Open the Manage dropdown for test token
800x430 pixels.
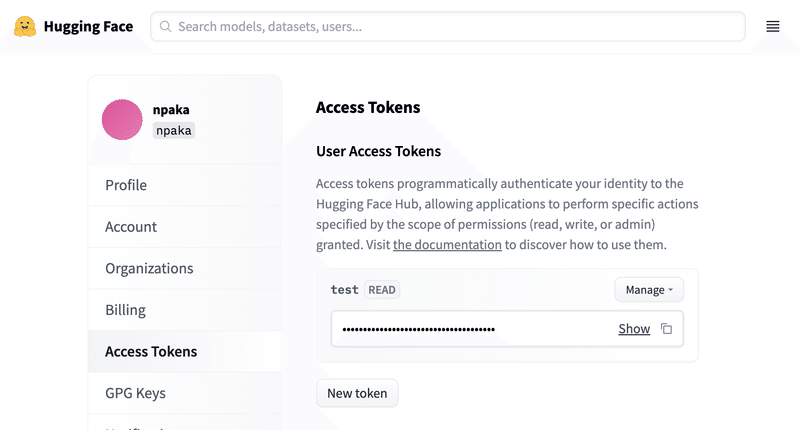(649, 290)
